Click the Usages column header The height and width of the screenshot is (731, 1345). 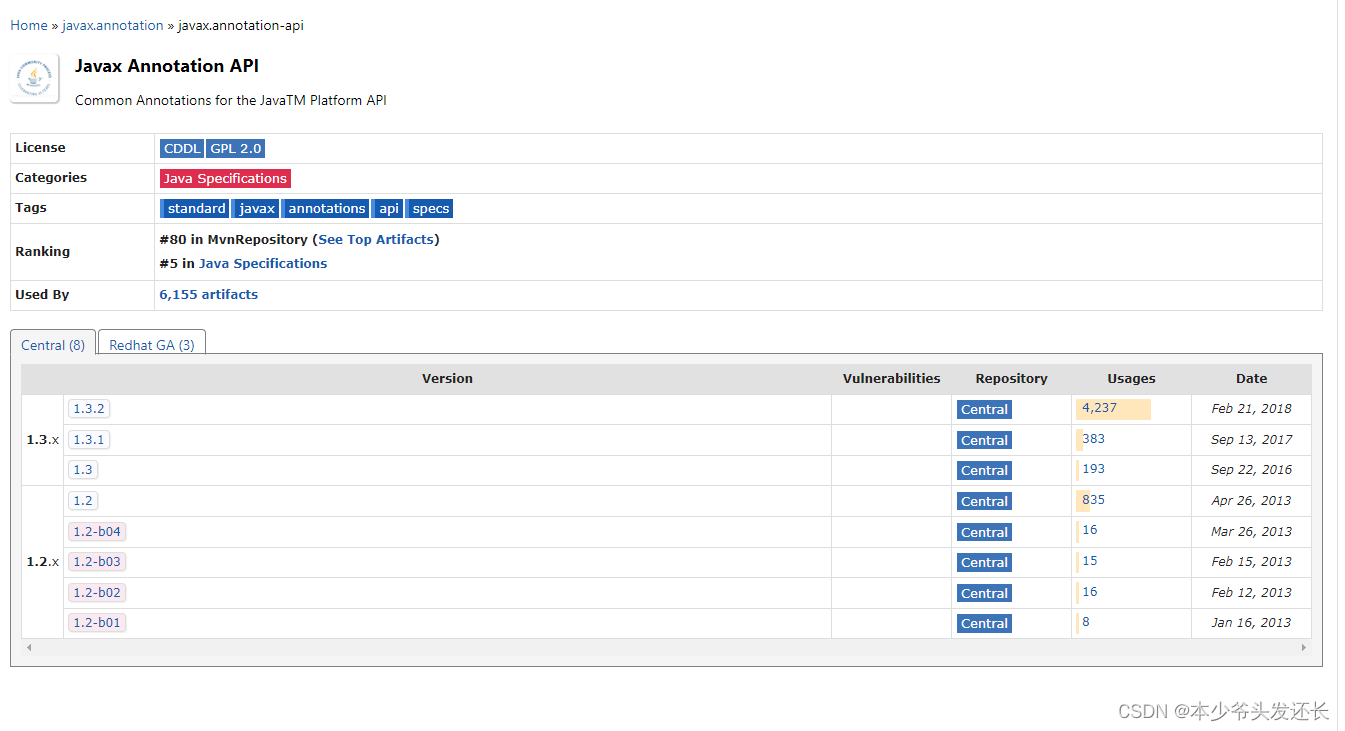click(x=1131, y=378)
